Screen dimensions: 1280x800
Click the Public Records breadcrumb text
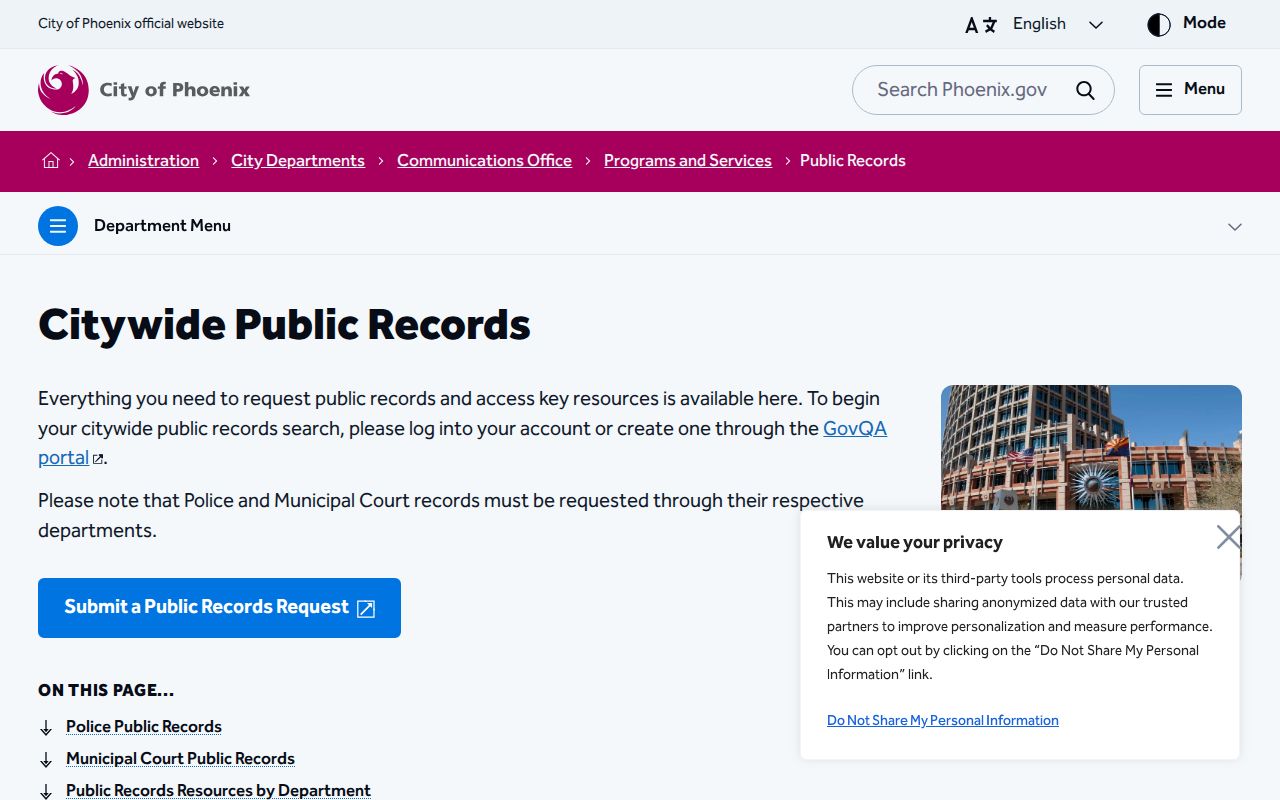(853, 160)
